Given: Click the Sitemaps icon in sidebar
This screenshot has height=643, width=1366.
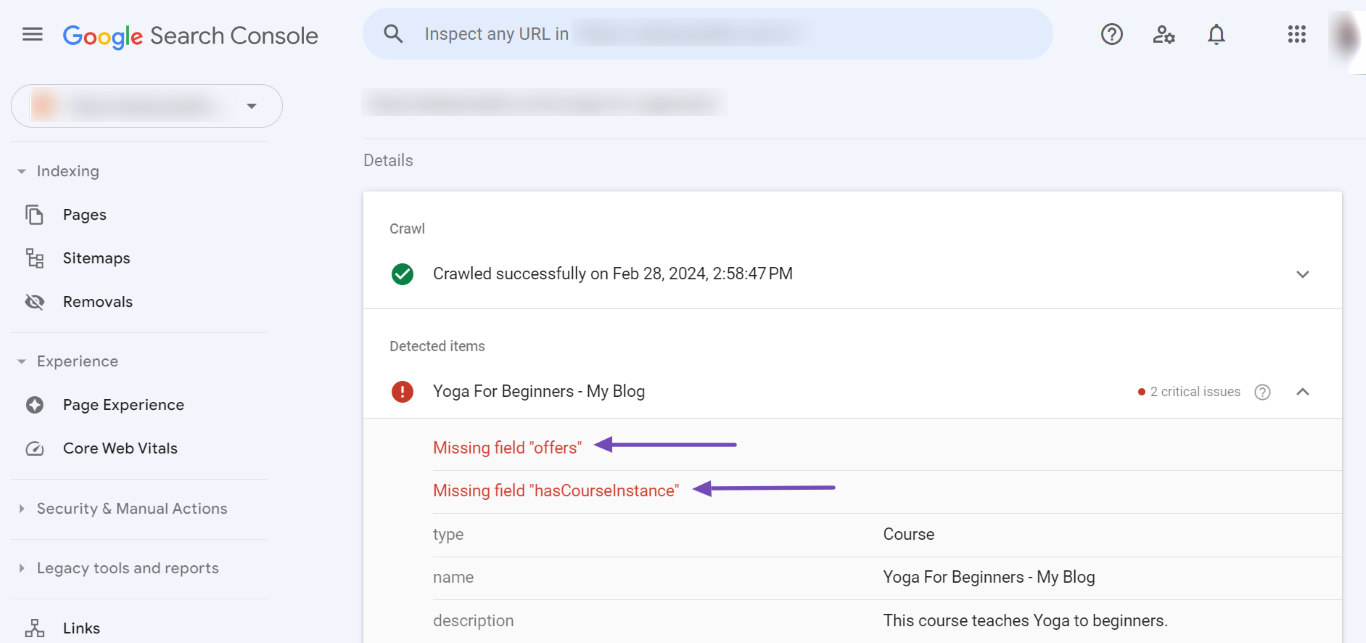Looking at the screenshot, I should tap(35, 258).
